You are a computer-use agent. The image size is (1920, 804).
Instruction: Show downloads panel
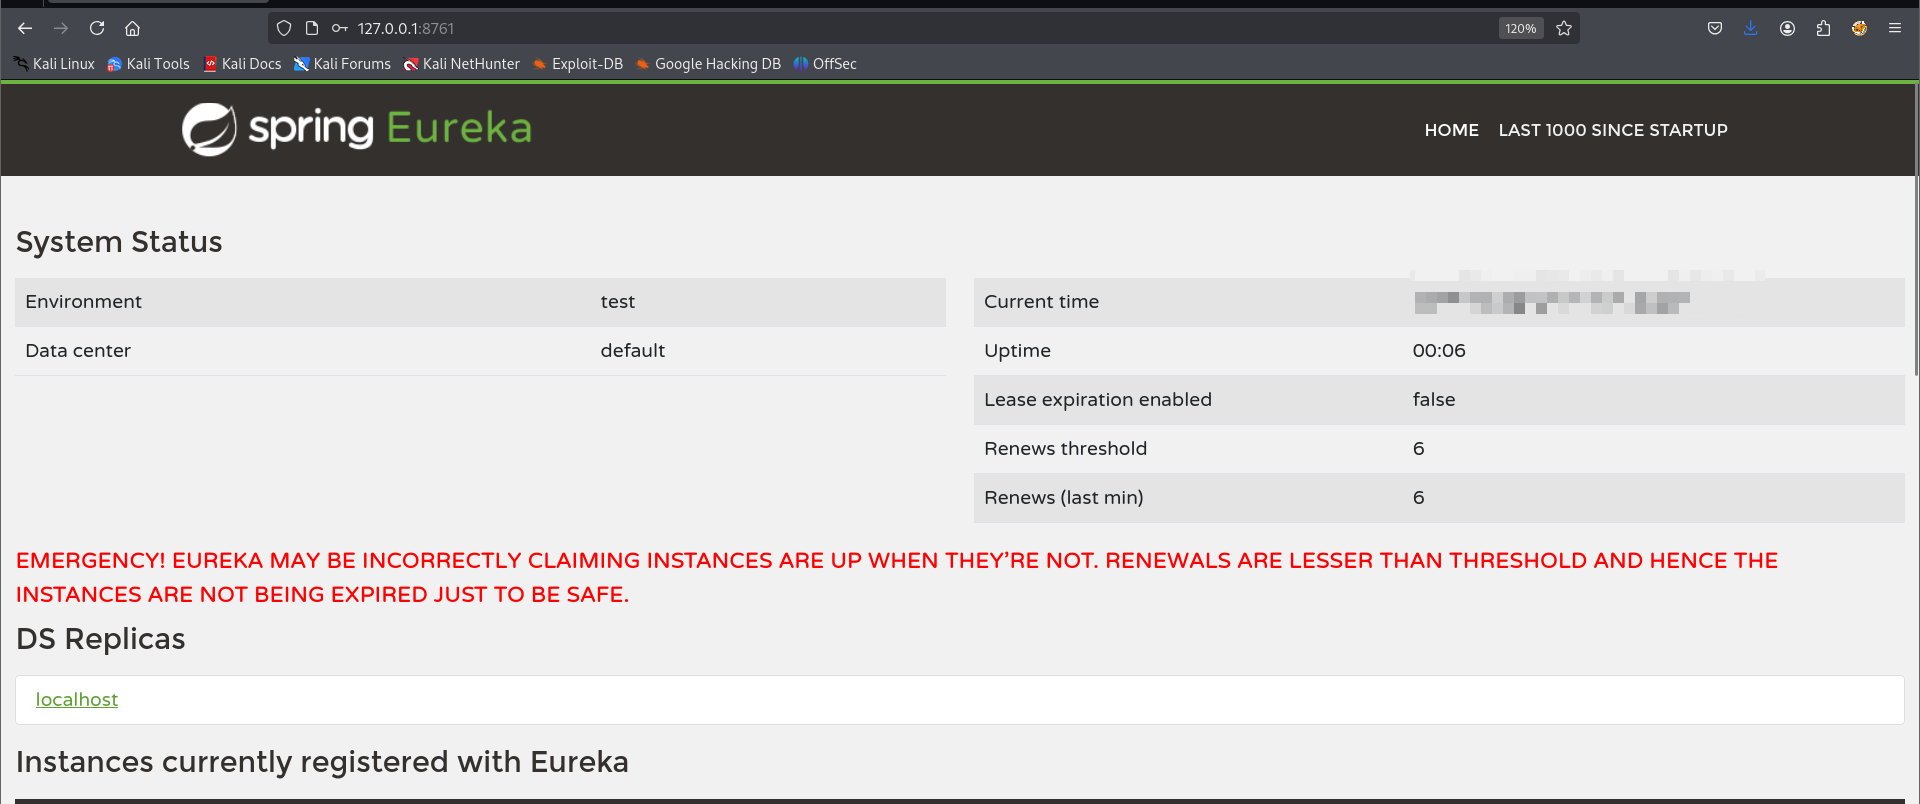click(x=1751, y=28)
